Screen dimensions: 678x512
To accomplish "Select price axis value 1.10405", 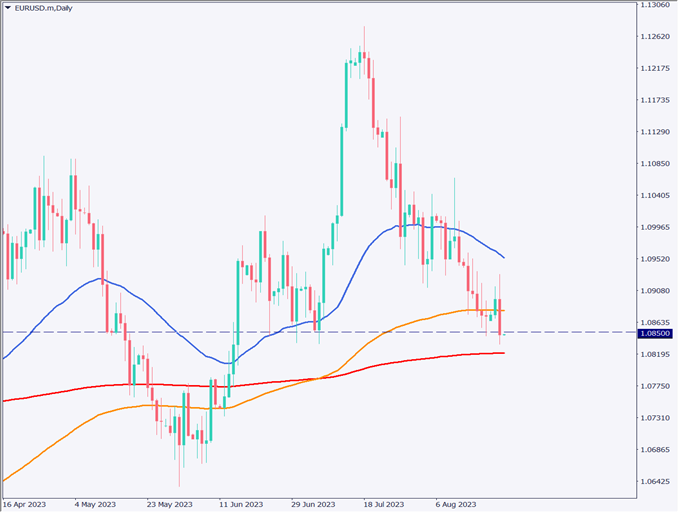I will [x=655, y=195].
